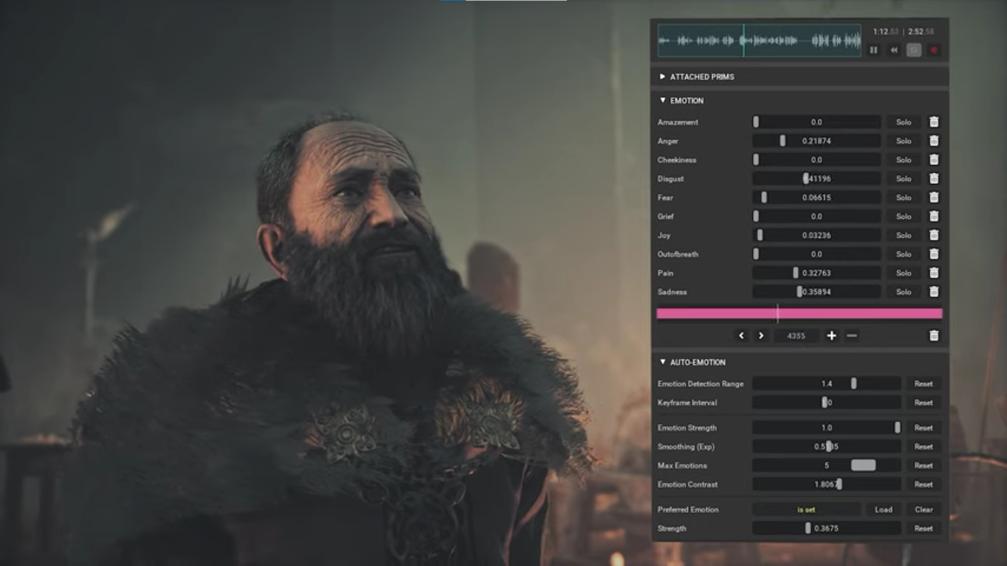Click the audio waveform track
Image resolution: width=1007 pixels, height=566 pixels.
pos(759,40)
